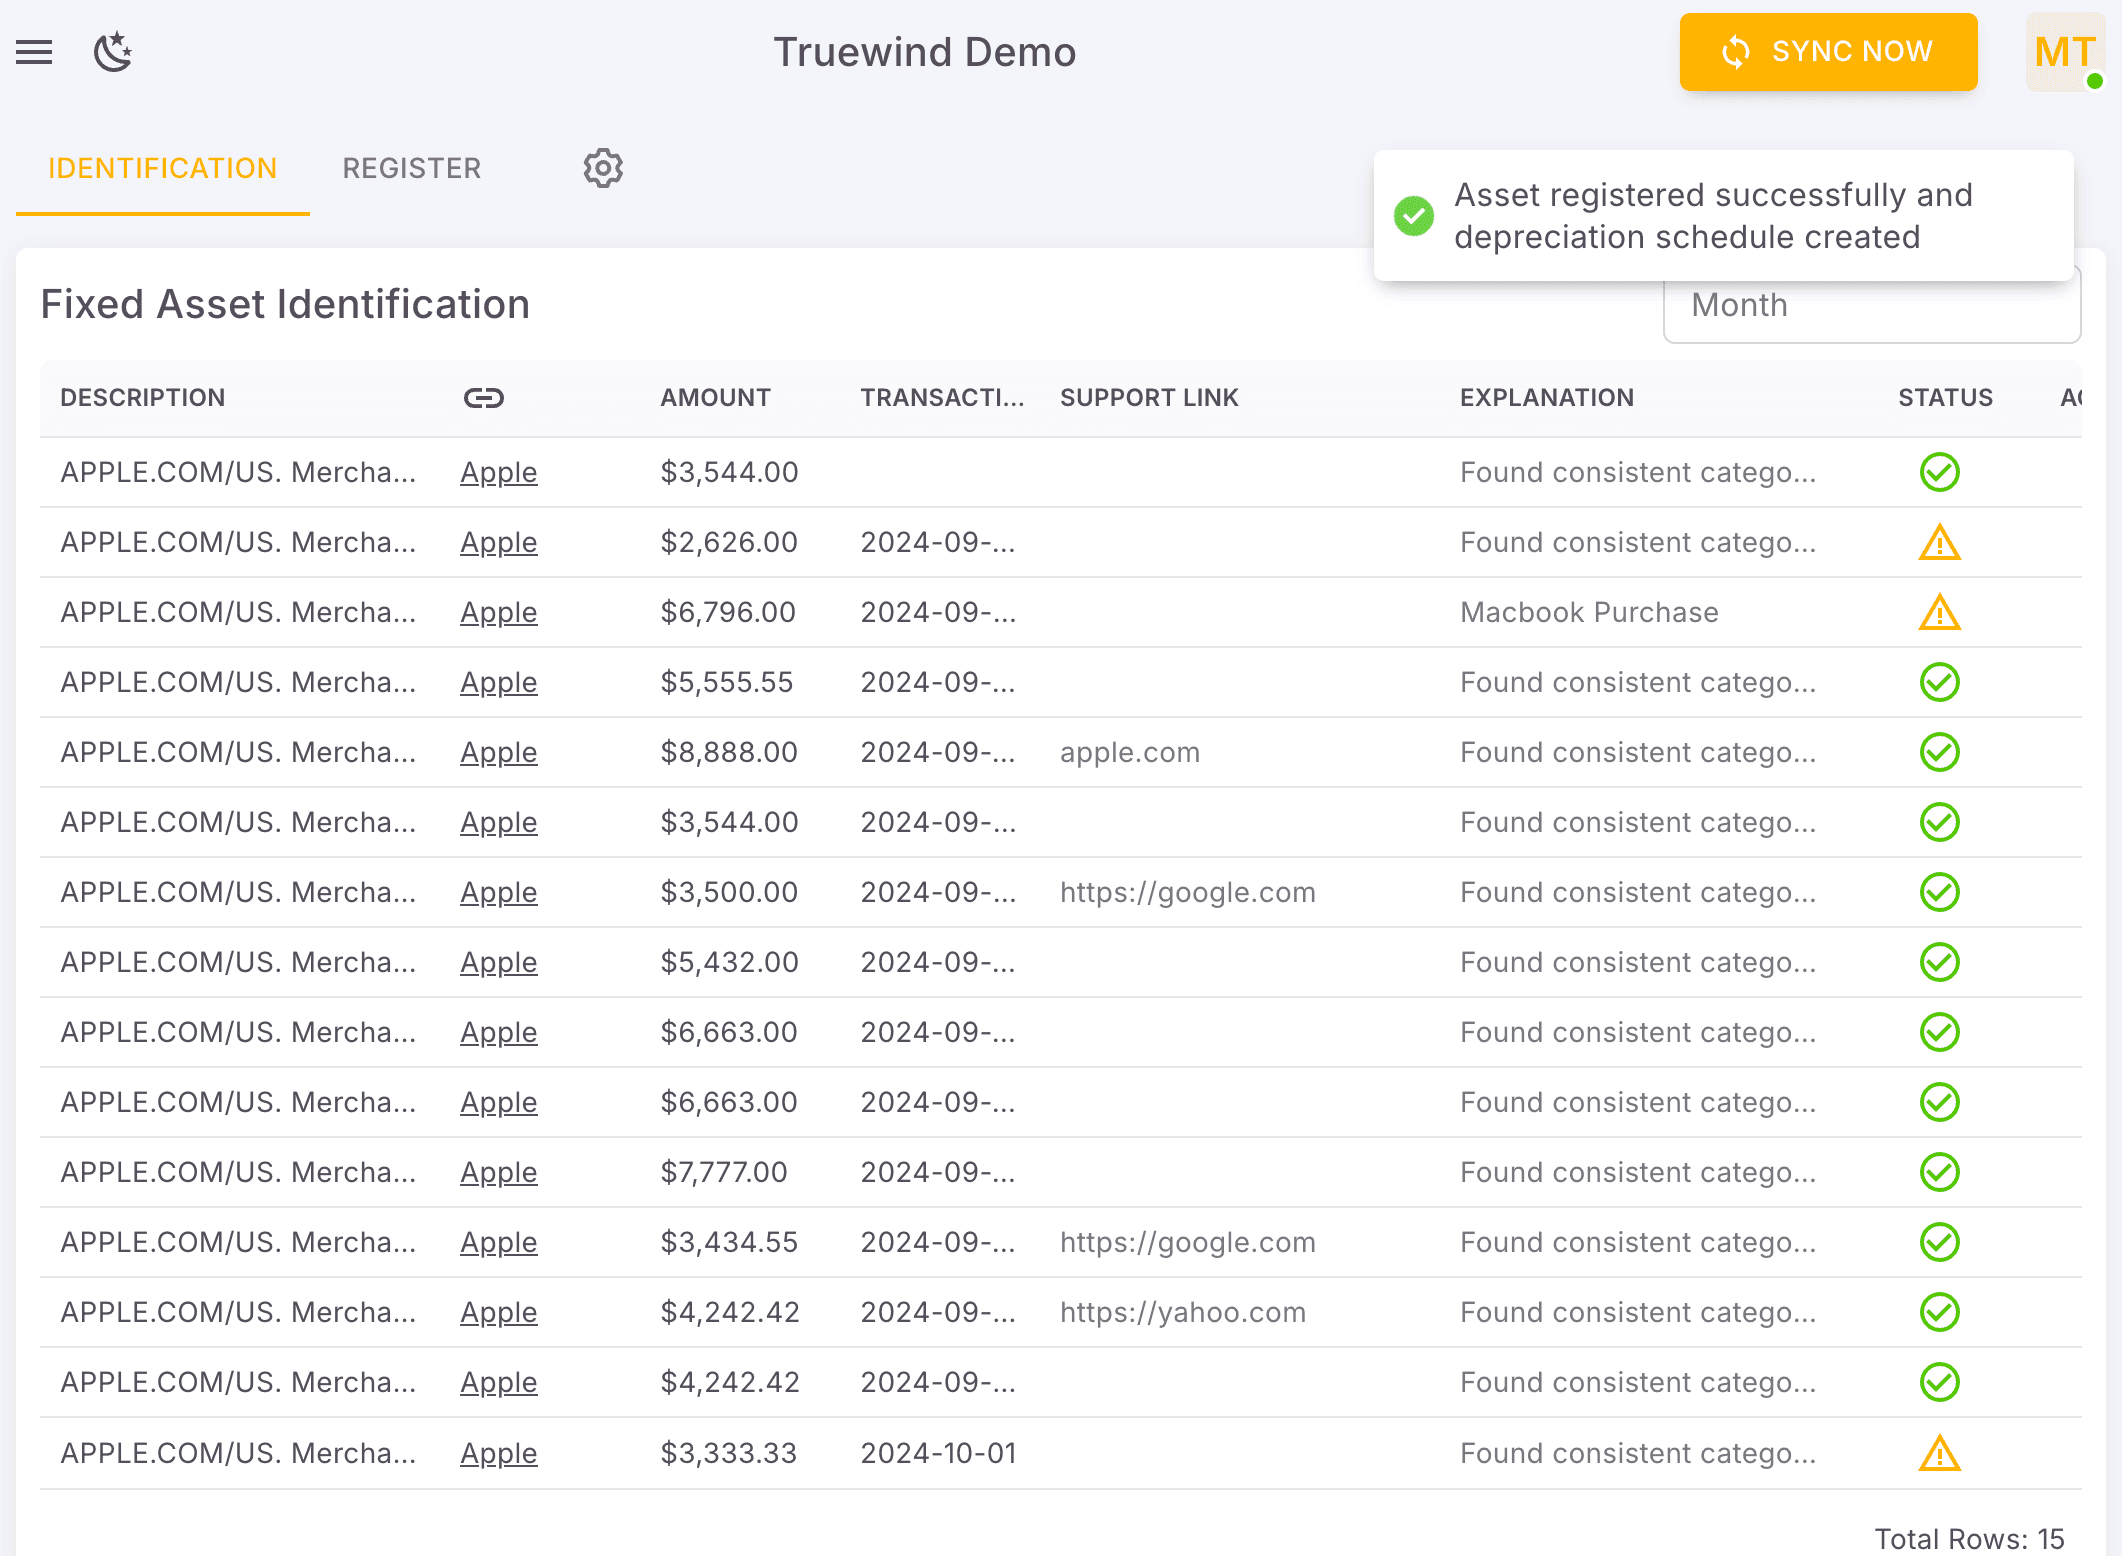Screen dimensions: 2122x1556
Task: Open settings with the gear icon
Action: coord(602,168)
